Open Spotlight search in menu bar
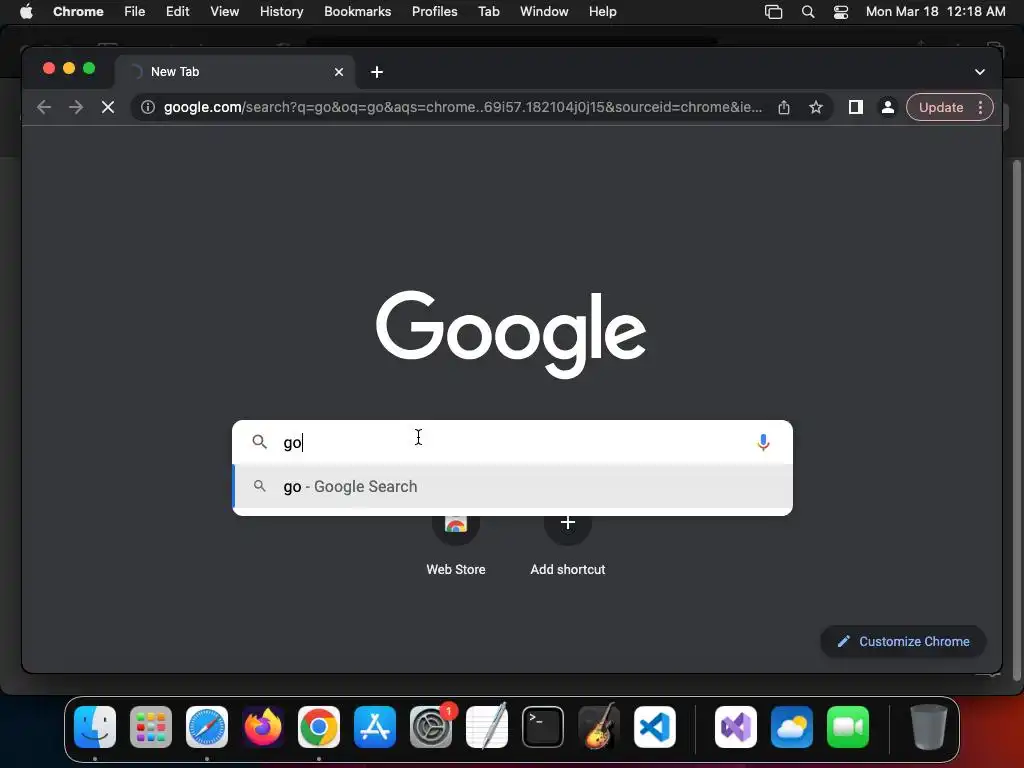The image size is (1024, 768). click(x=808, y=11)
